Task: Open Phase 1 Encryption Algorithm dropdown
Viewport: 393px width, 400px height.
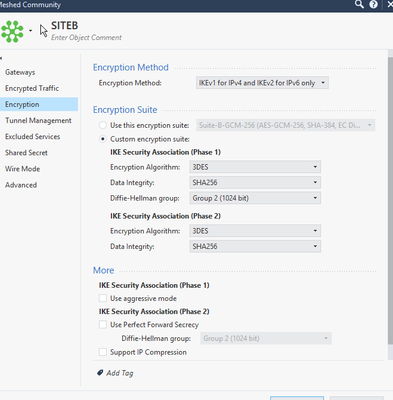Action: coord(255,167)
